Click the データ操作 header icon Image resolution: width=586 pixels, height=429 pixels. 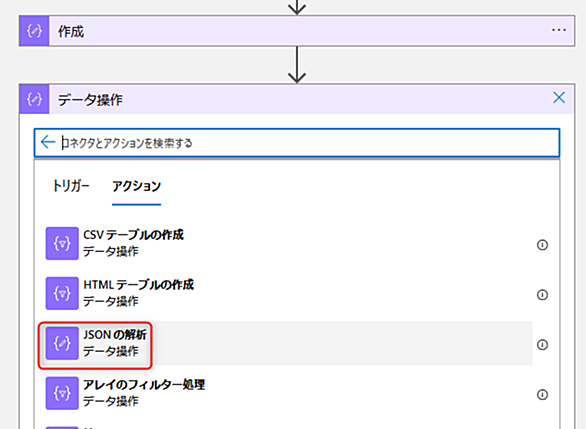[x=34, y=99]
